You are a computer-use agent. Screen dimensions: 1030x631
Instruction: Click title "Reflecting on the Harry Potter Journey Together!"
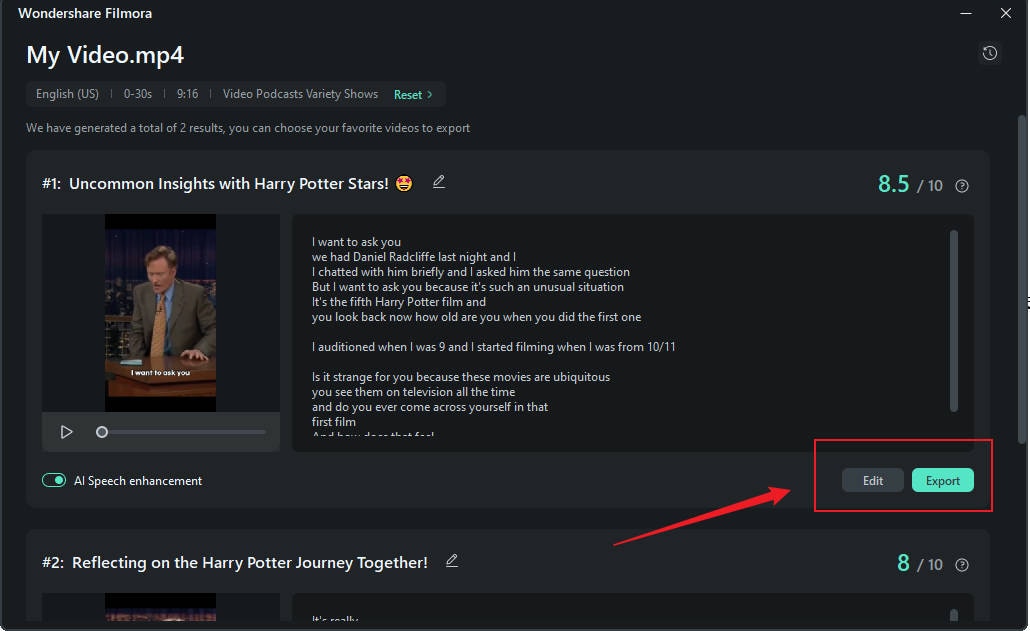(x=250, y=563)
